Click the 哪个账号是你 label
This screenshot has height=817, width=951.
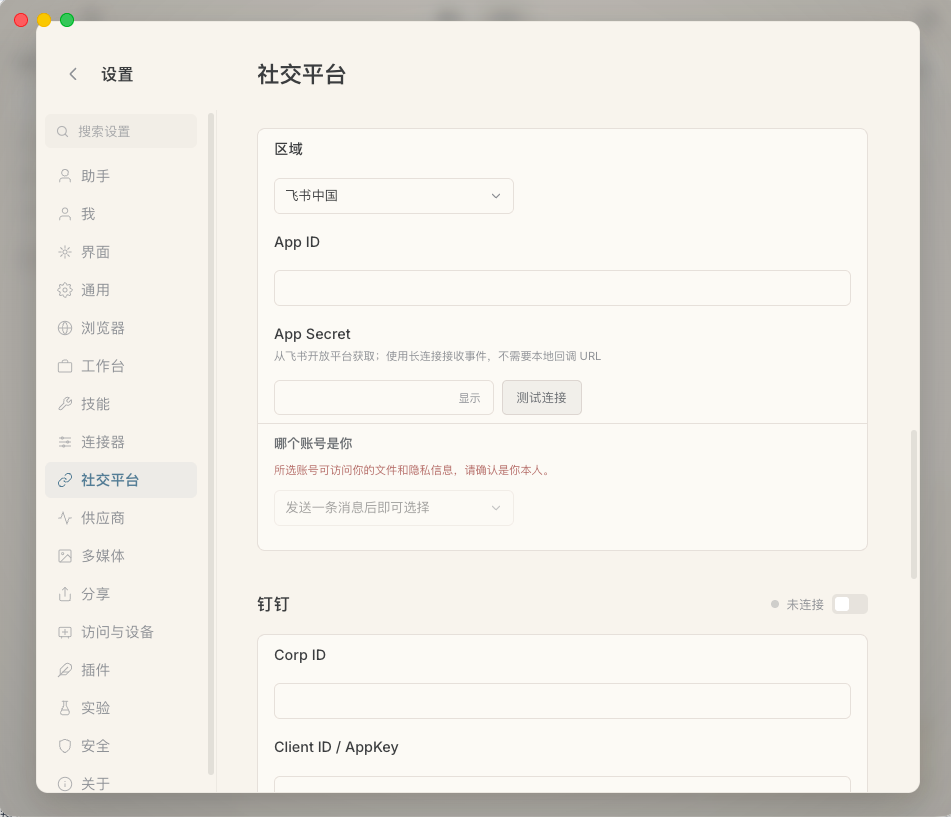pos(313,443)
